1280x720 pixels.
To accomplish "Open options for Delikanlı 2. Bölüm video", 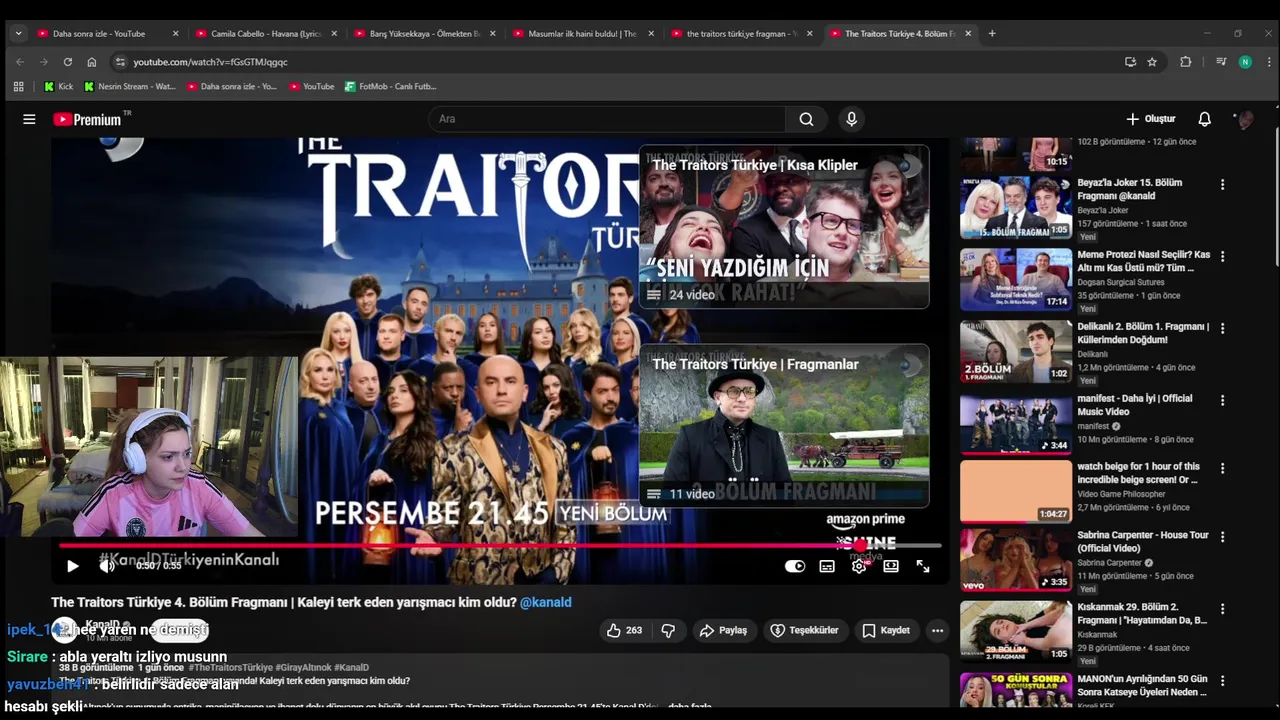I will click(1222, 328).
